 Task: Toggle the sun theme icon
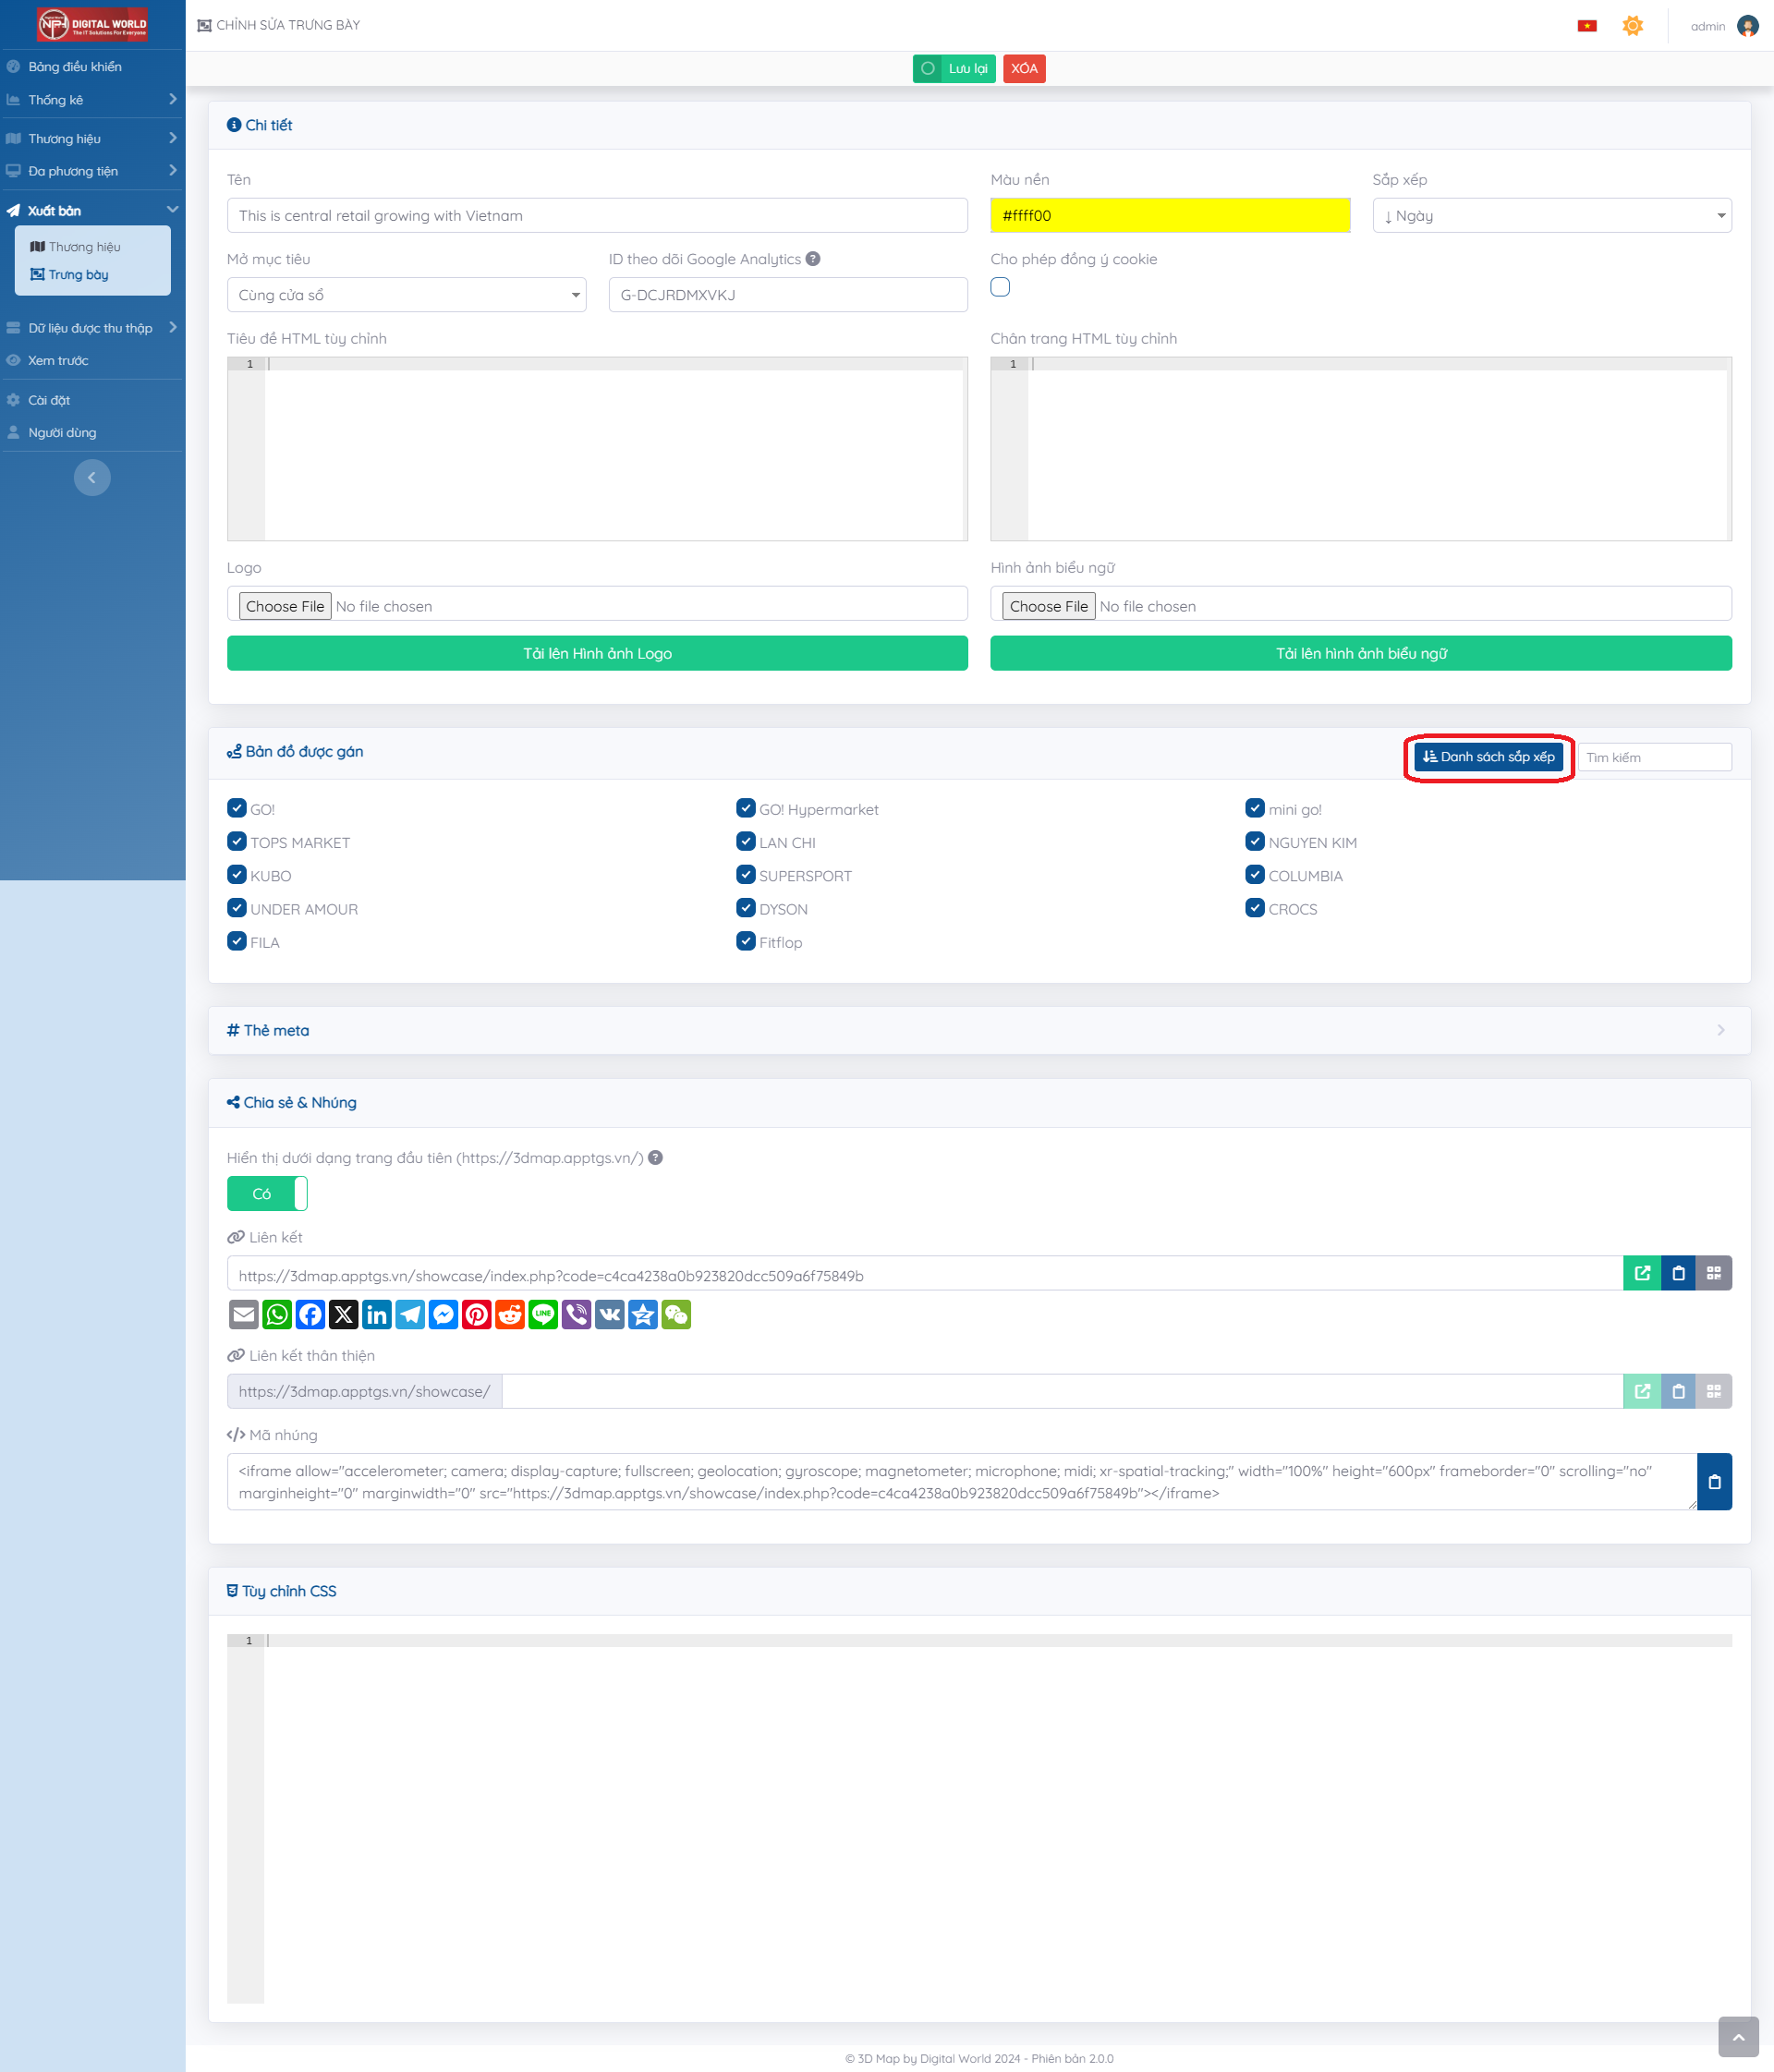click(x=1632, y=26)
